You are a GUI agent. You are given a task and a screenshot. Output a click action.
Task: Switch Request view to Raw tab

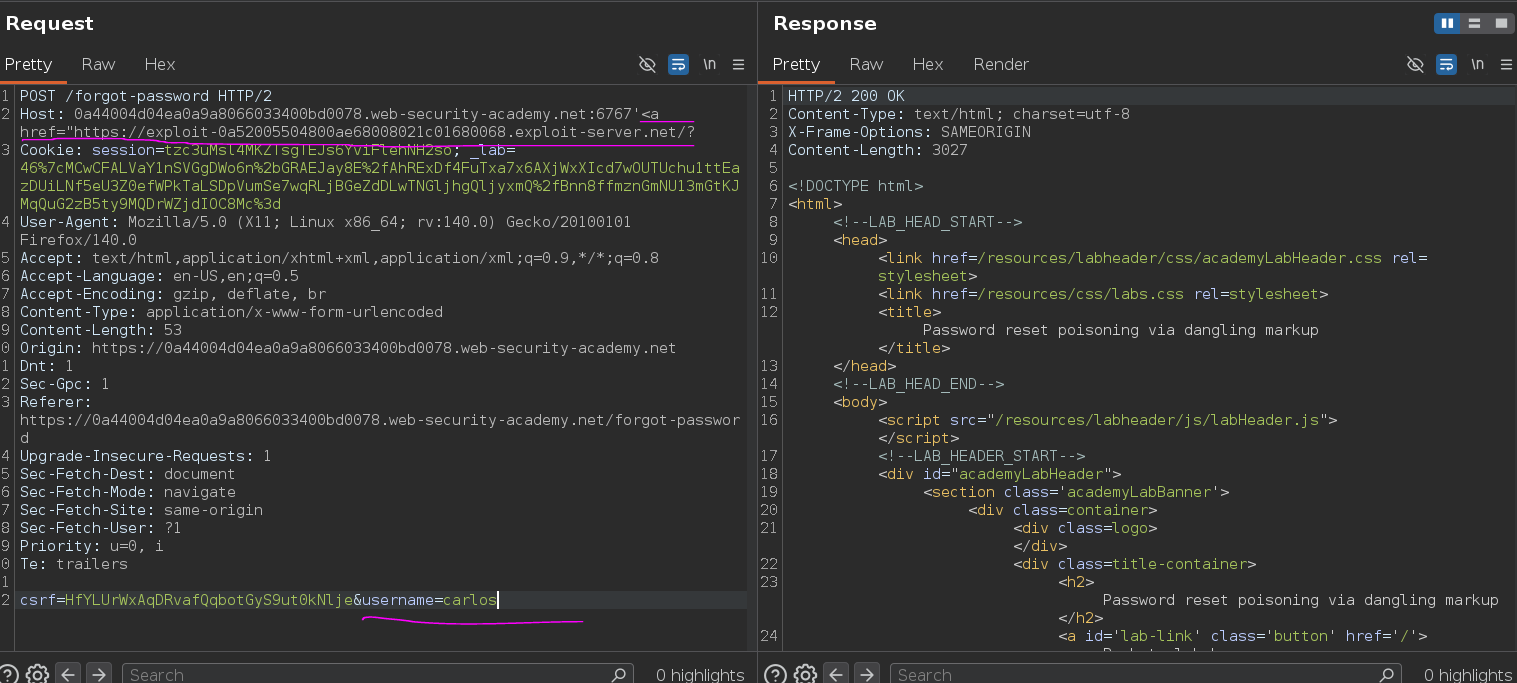[98, 64]
